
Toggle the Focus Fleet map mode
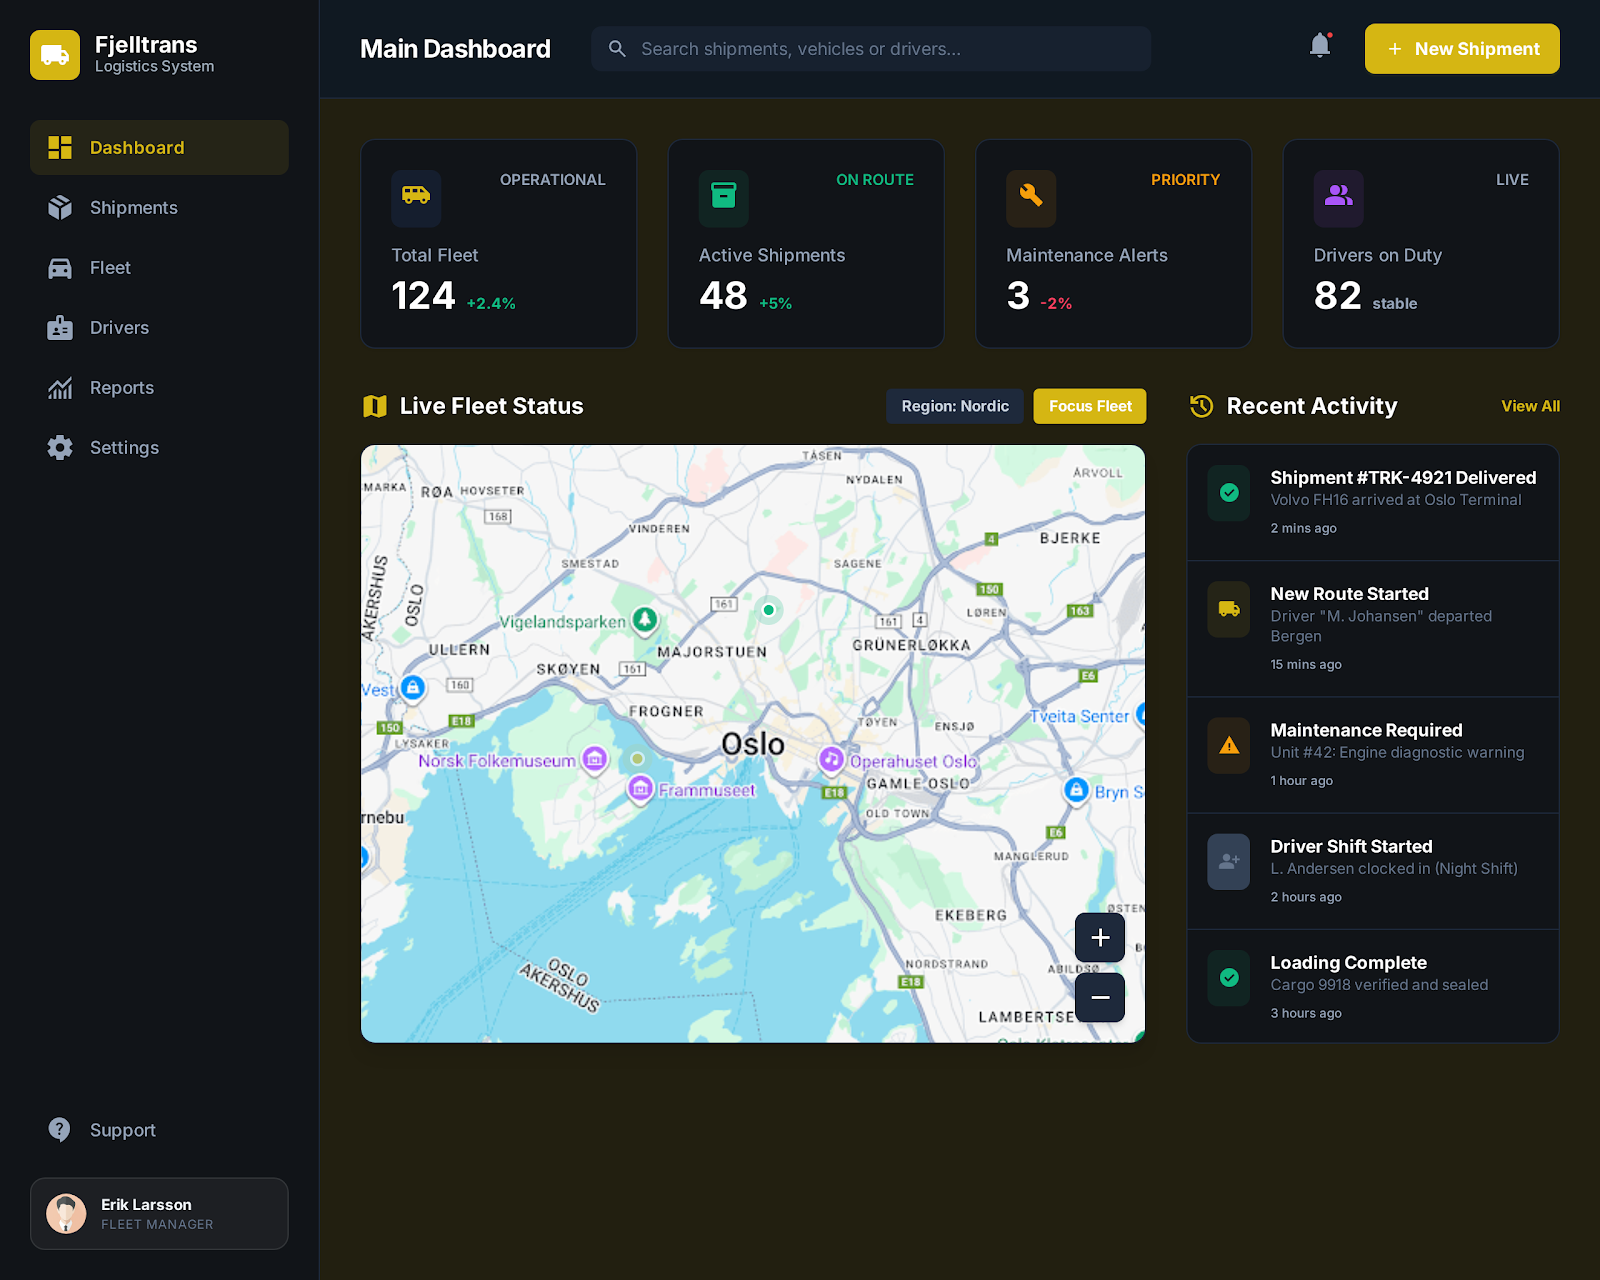[1089, 406]
